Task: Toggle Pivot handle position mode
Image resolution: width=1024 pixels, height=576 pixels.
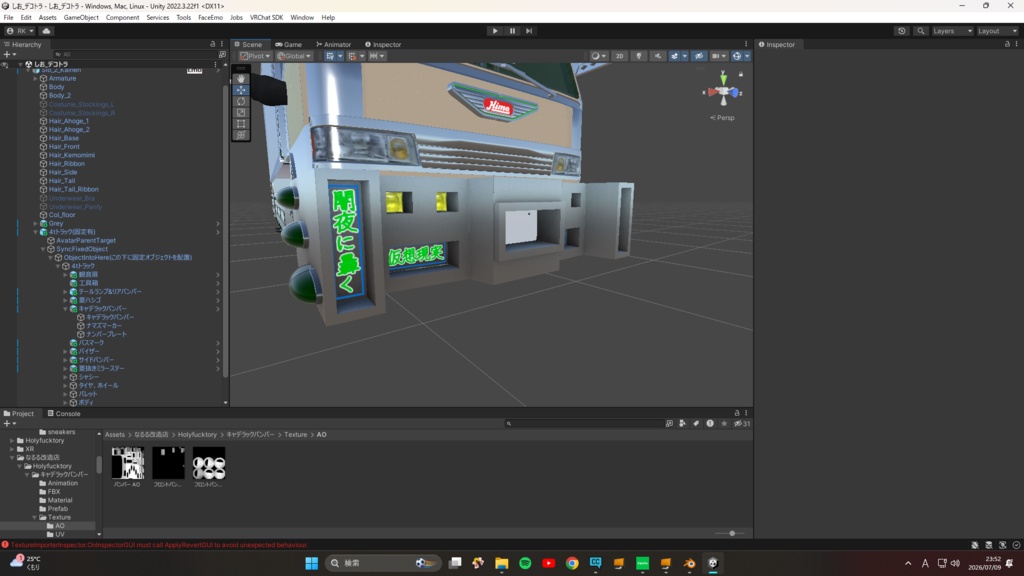Action: click(x=255, y=56)
